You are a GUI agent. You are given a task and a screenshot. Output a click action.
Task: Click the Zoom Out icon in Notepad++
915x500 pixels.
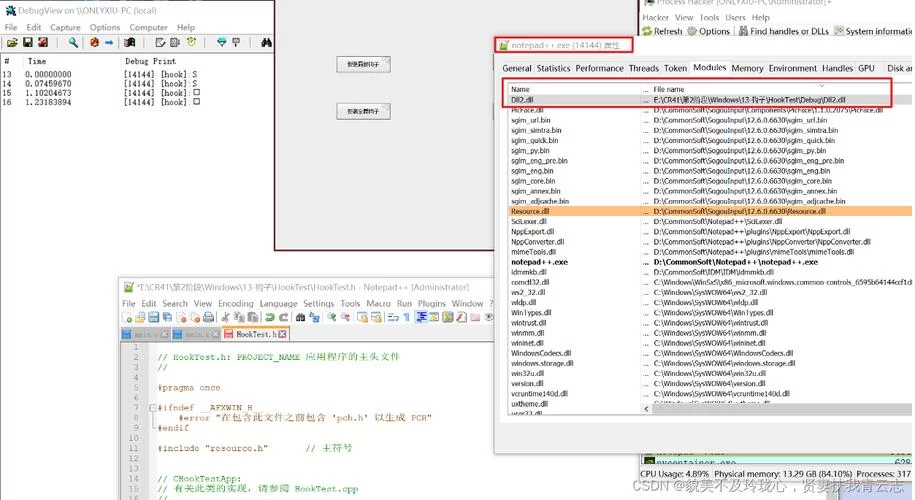tap(345, 317)
